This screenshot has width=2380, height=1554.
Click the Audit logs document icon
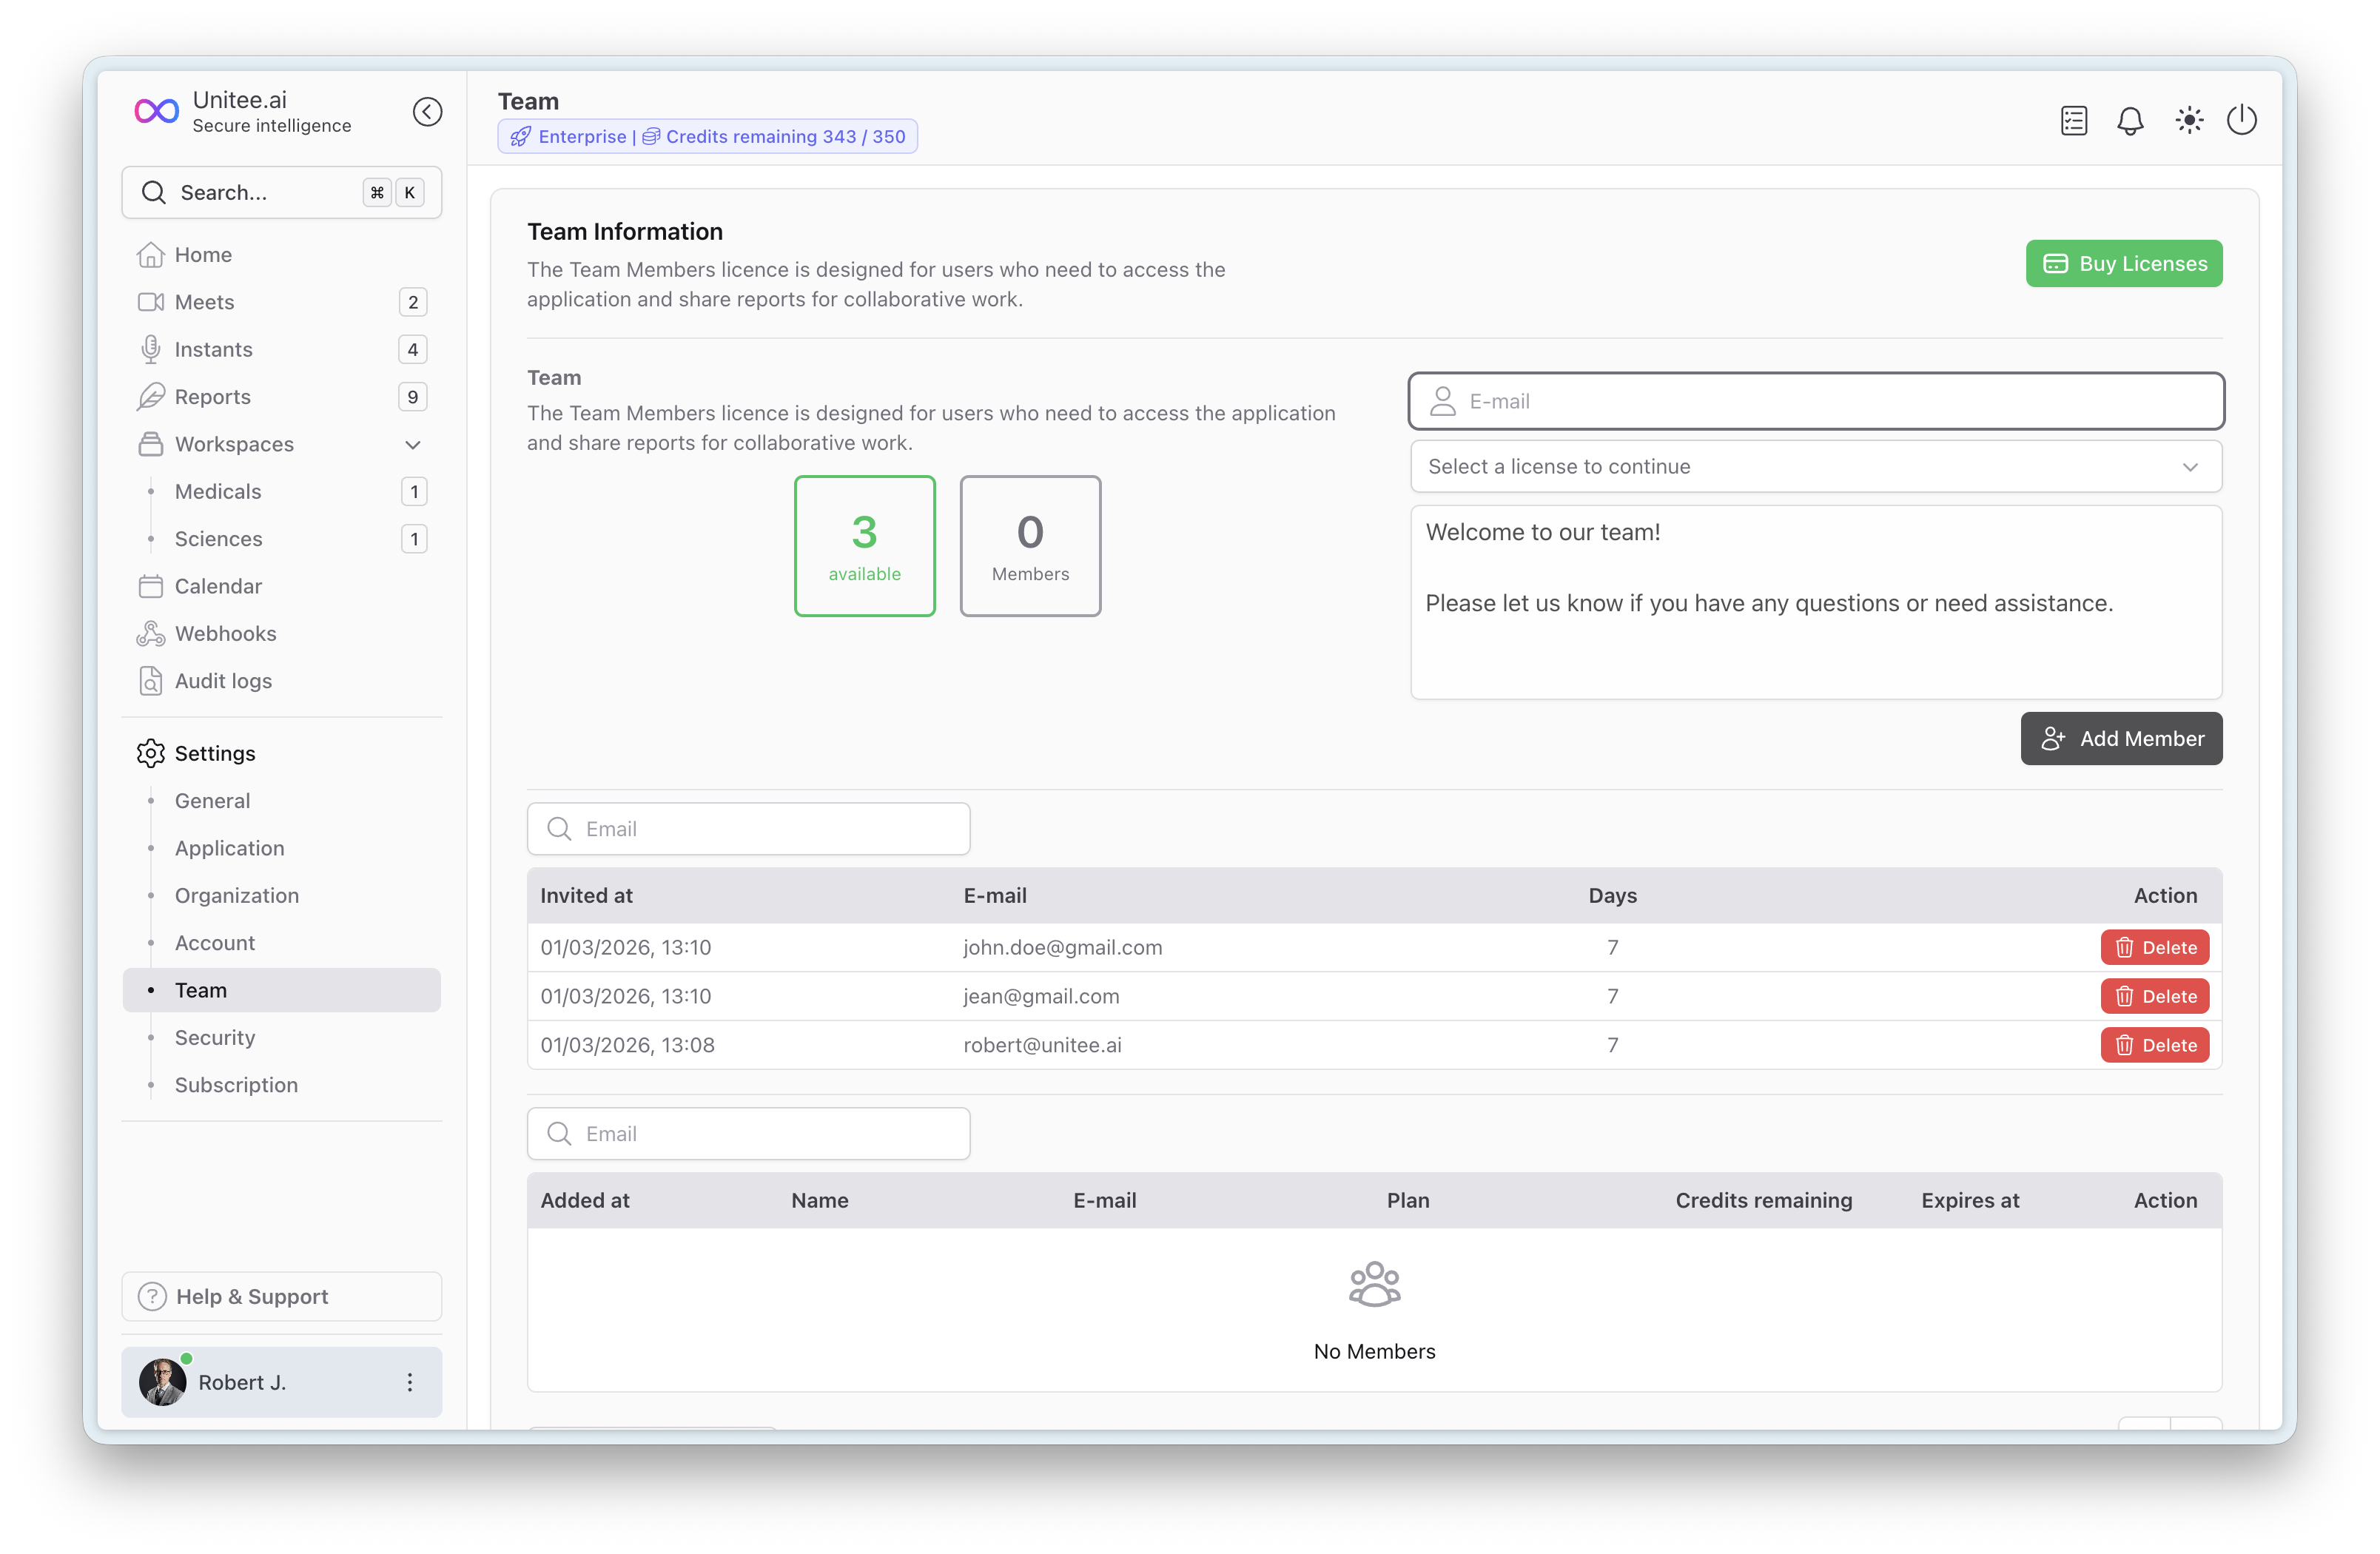[x=150, y=681]
